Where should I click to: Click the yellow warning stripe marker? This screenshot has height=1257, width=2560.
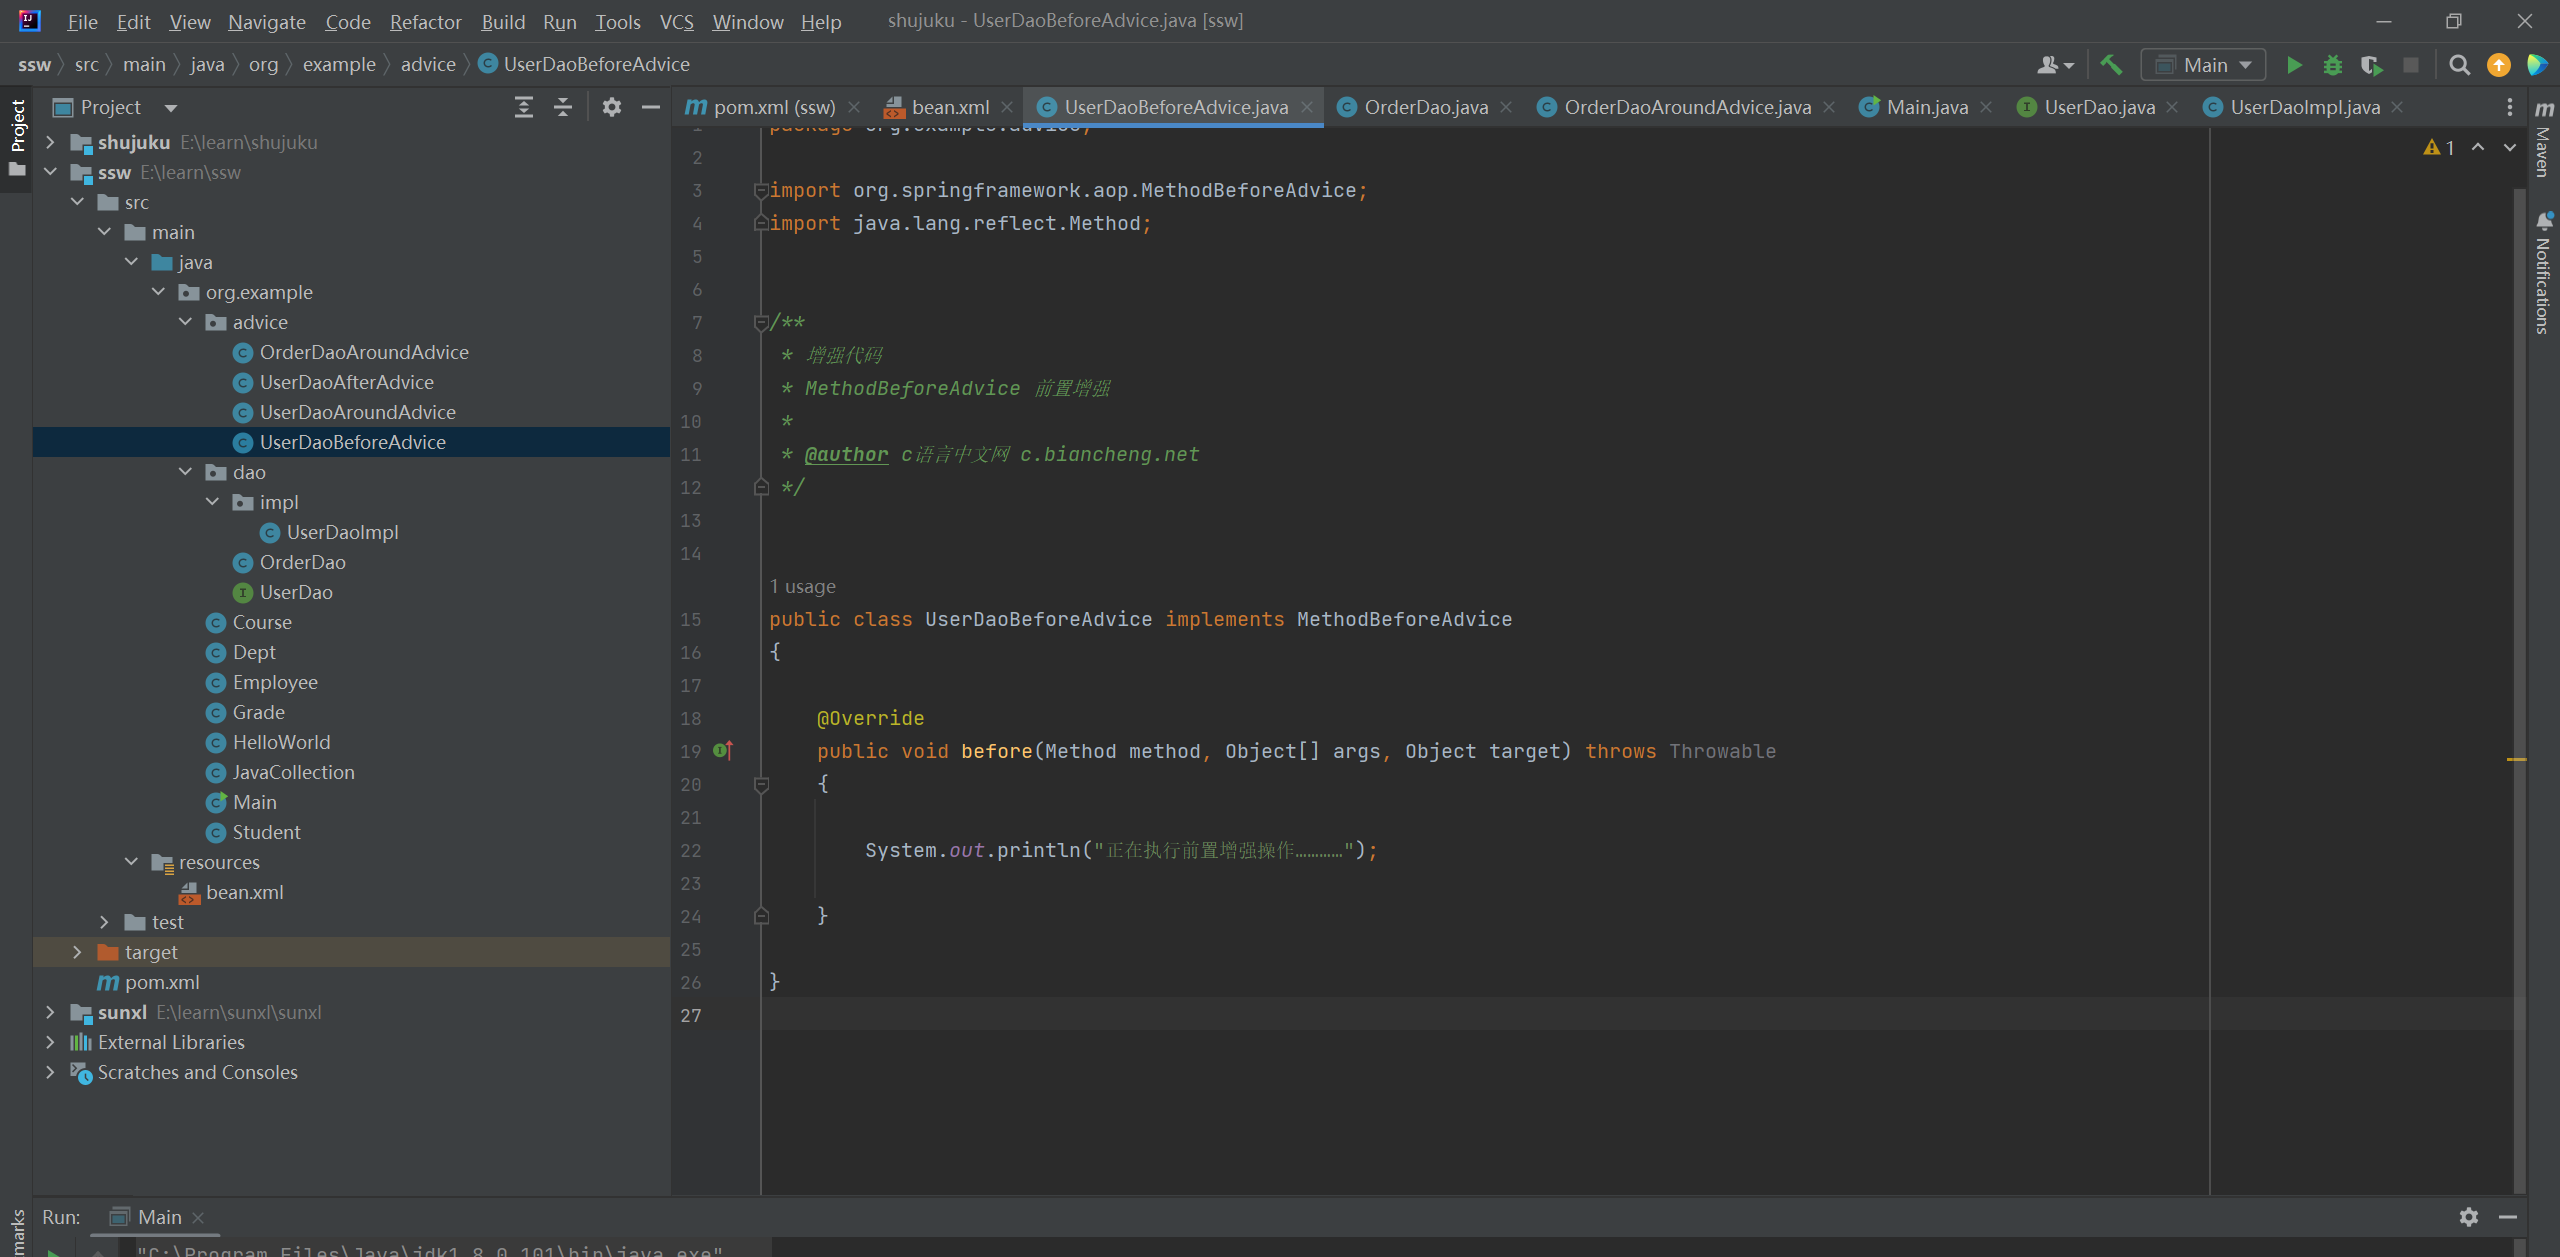tap(2516, 760)
